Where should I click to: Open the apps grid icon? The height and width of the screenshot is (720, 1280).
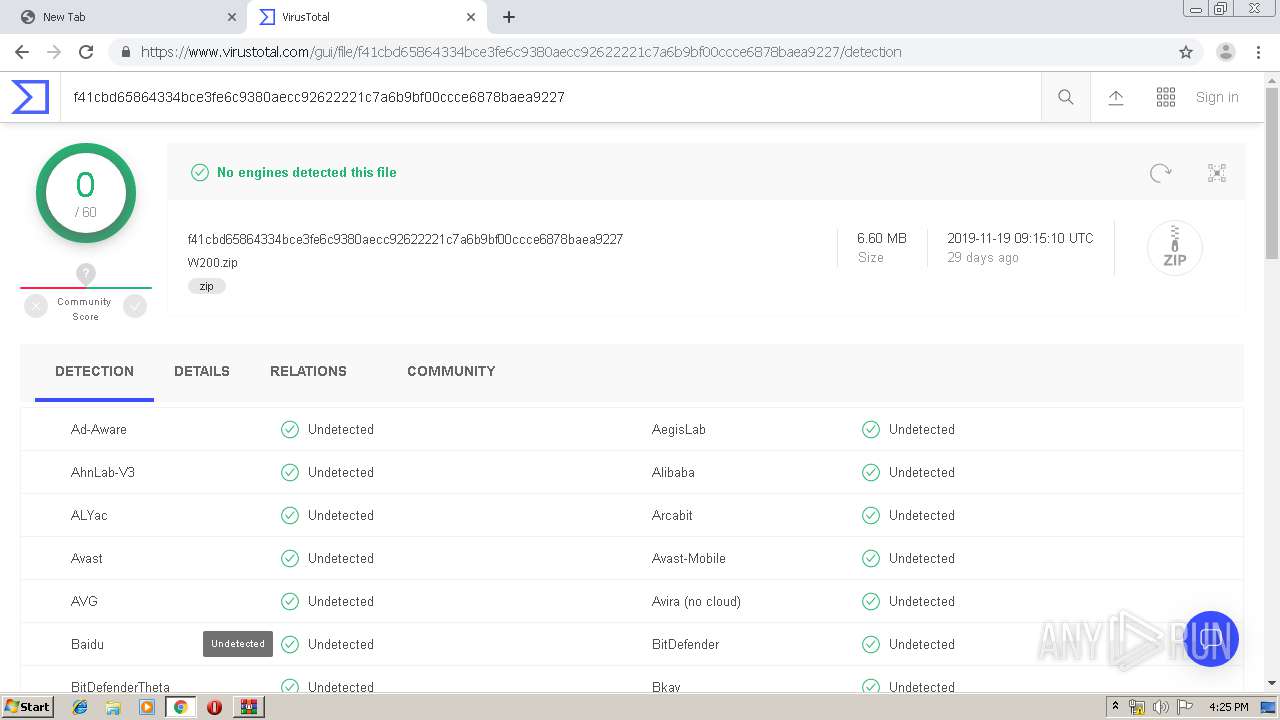1166,97
